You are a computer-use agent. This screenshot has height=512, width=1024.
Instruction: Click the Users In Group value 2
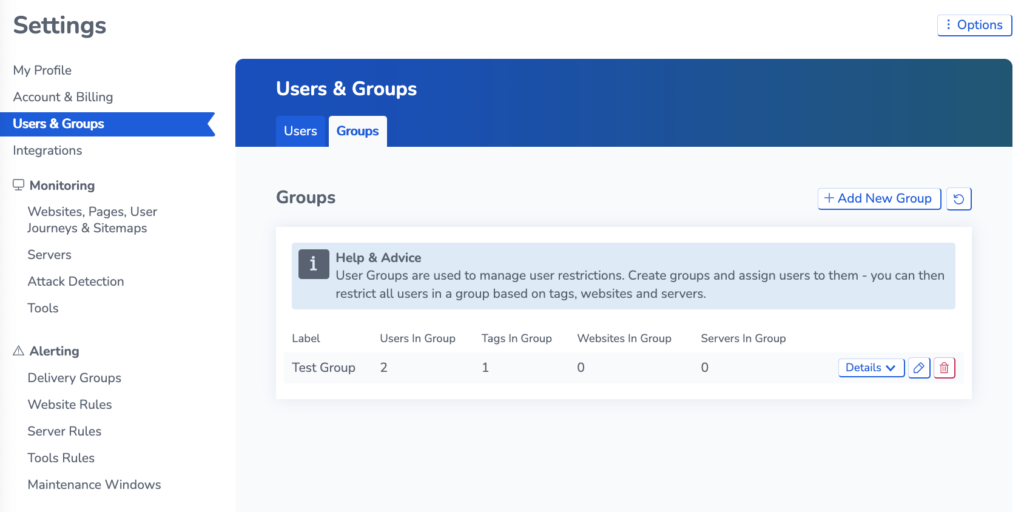(384, 368)
